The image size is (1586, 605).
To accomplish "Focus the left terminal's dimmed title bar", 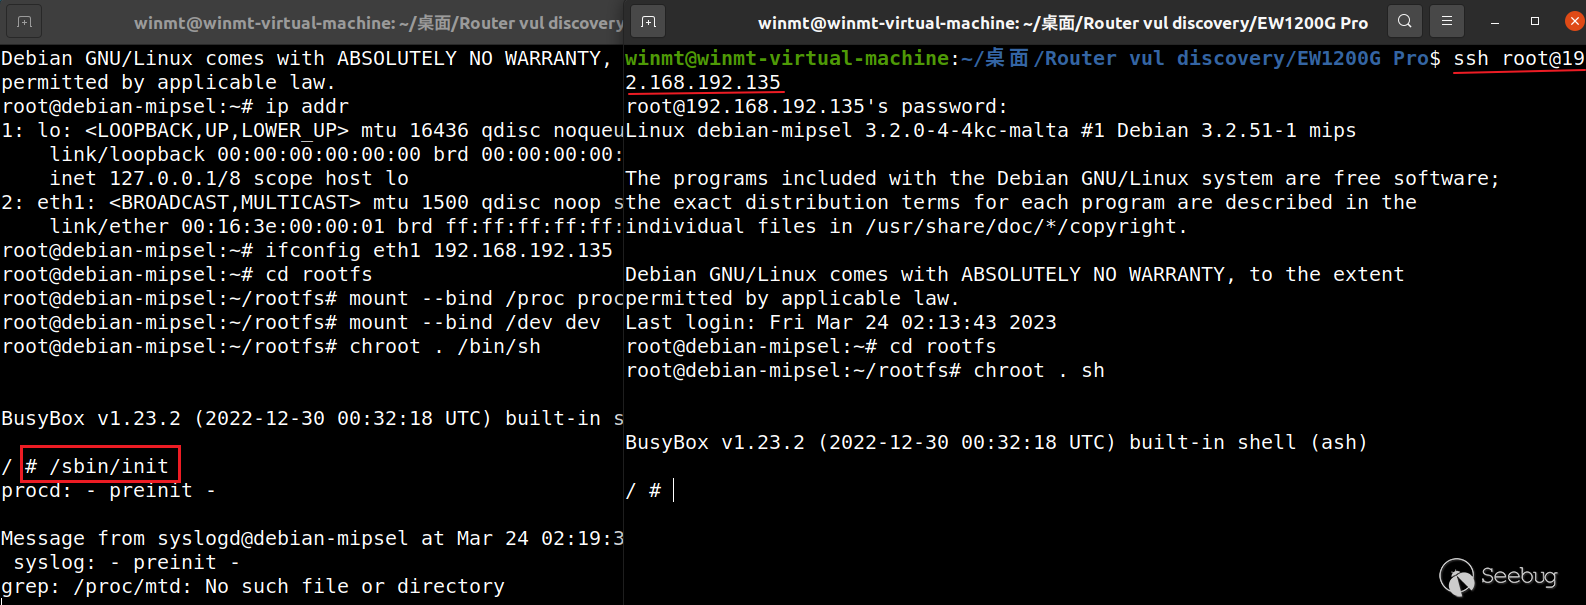I will pos(378,22).
